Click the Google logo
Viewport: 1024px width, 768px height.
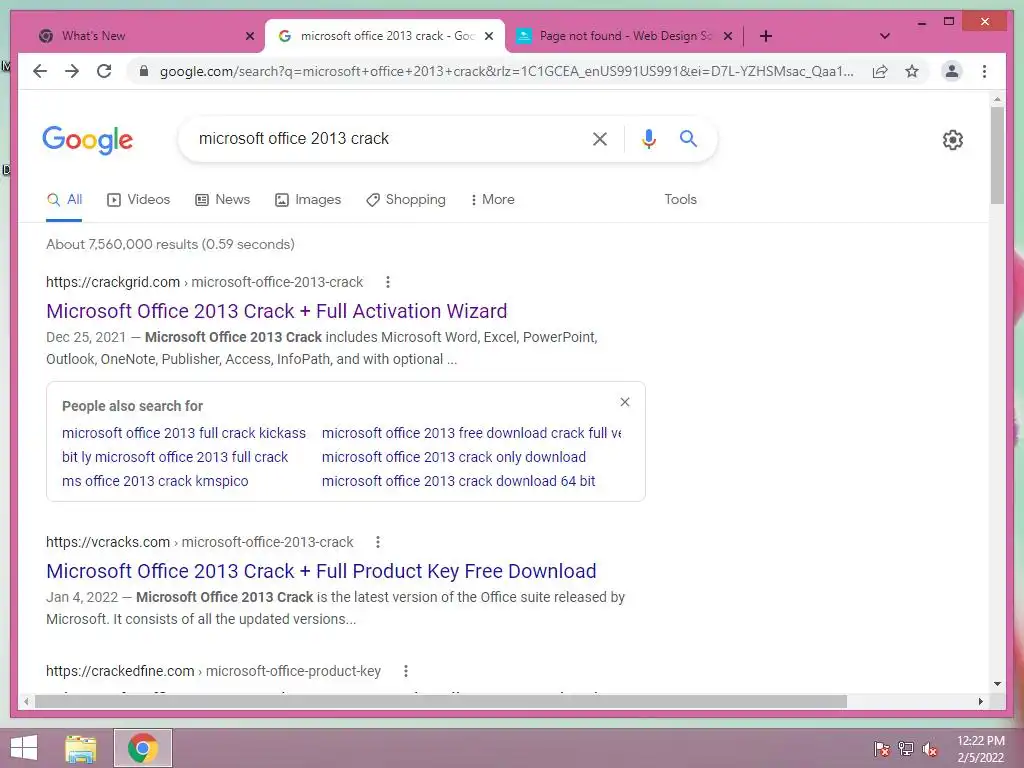pos(88,140)
